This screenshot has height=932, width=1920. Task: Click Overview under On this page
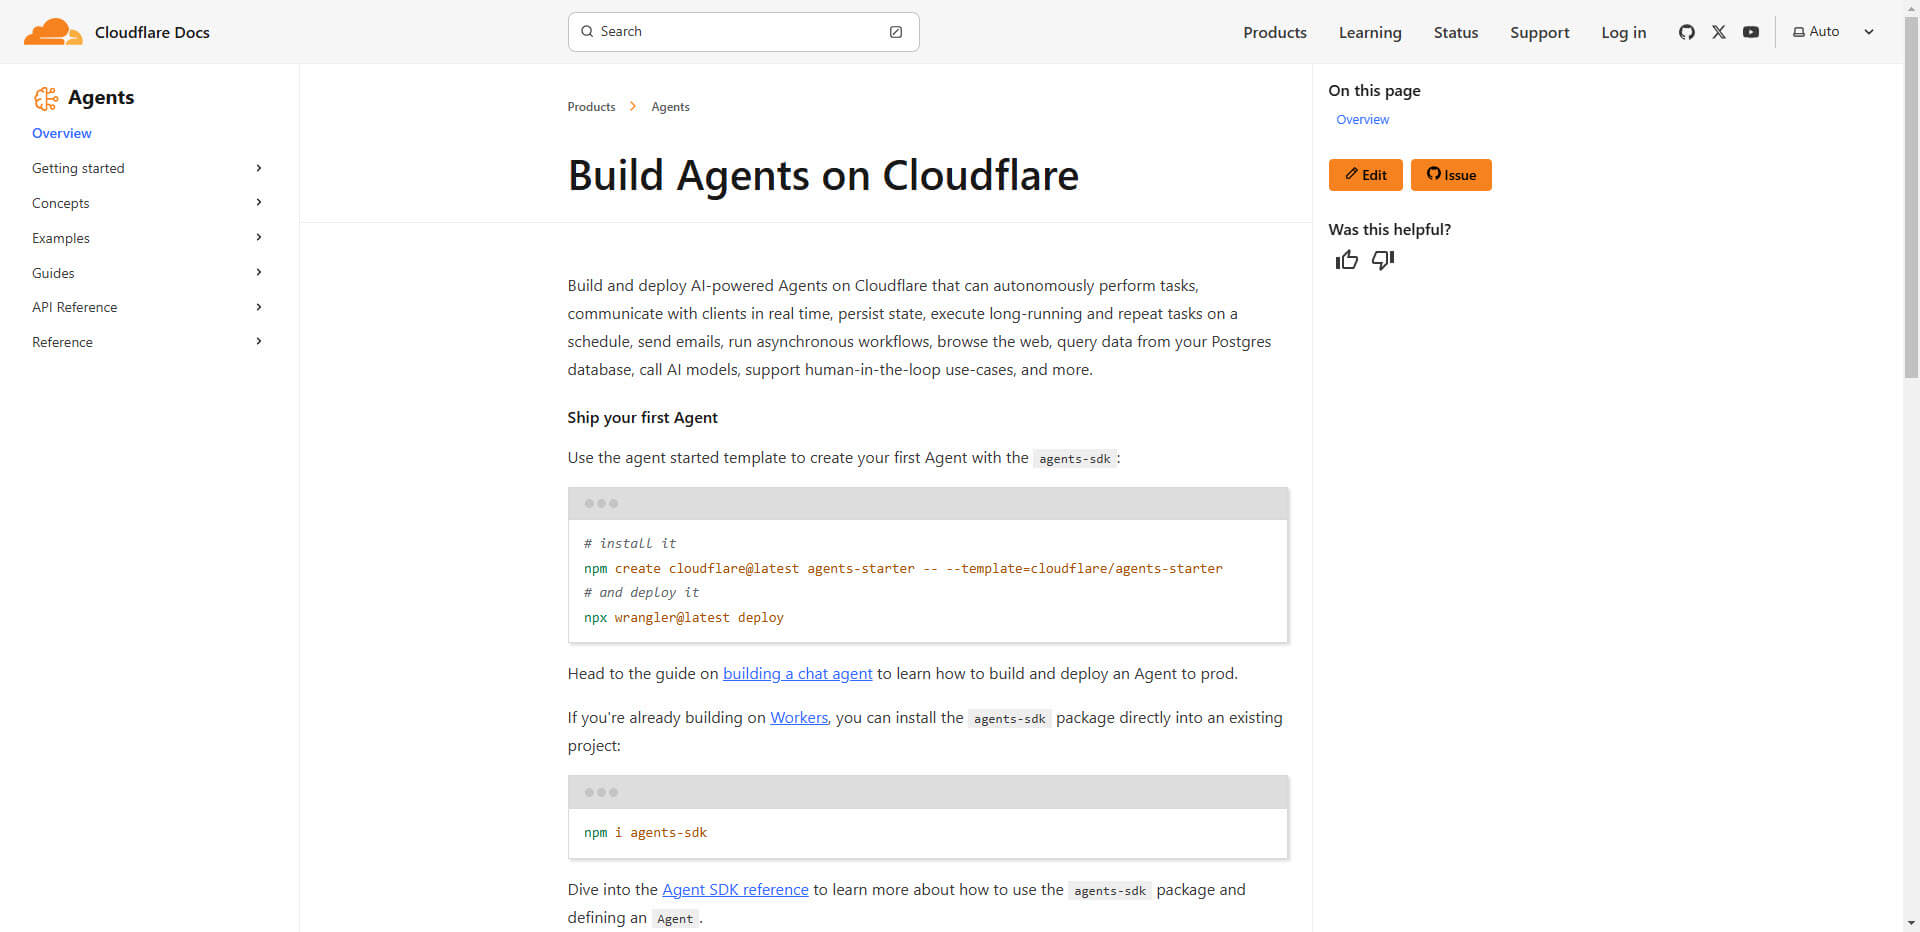1362,119
